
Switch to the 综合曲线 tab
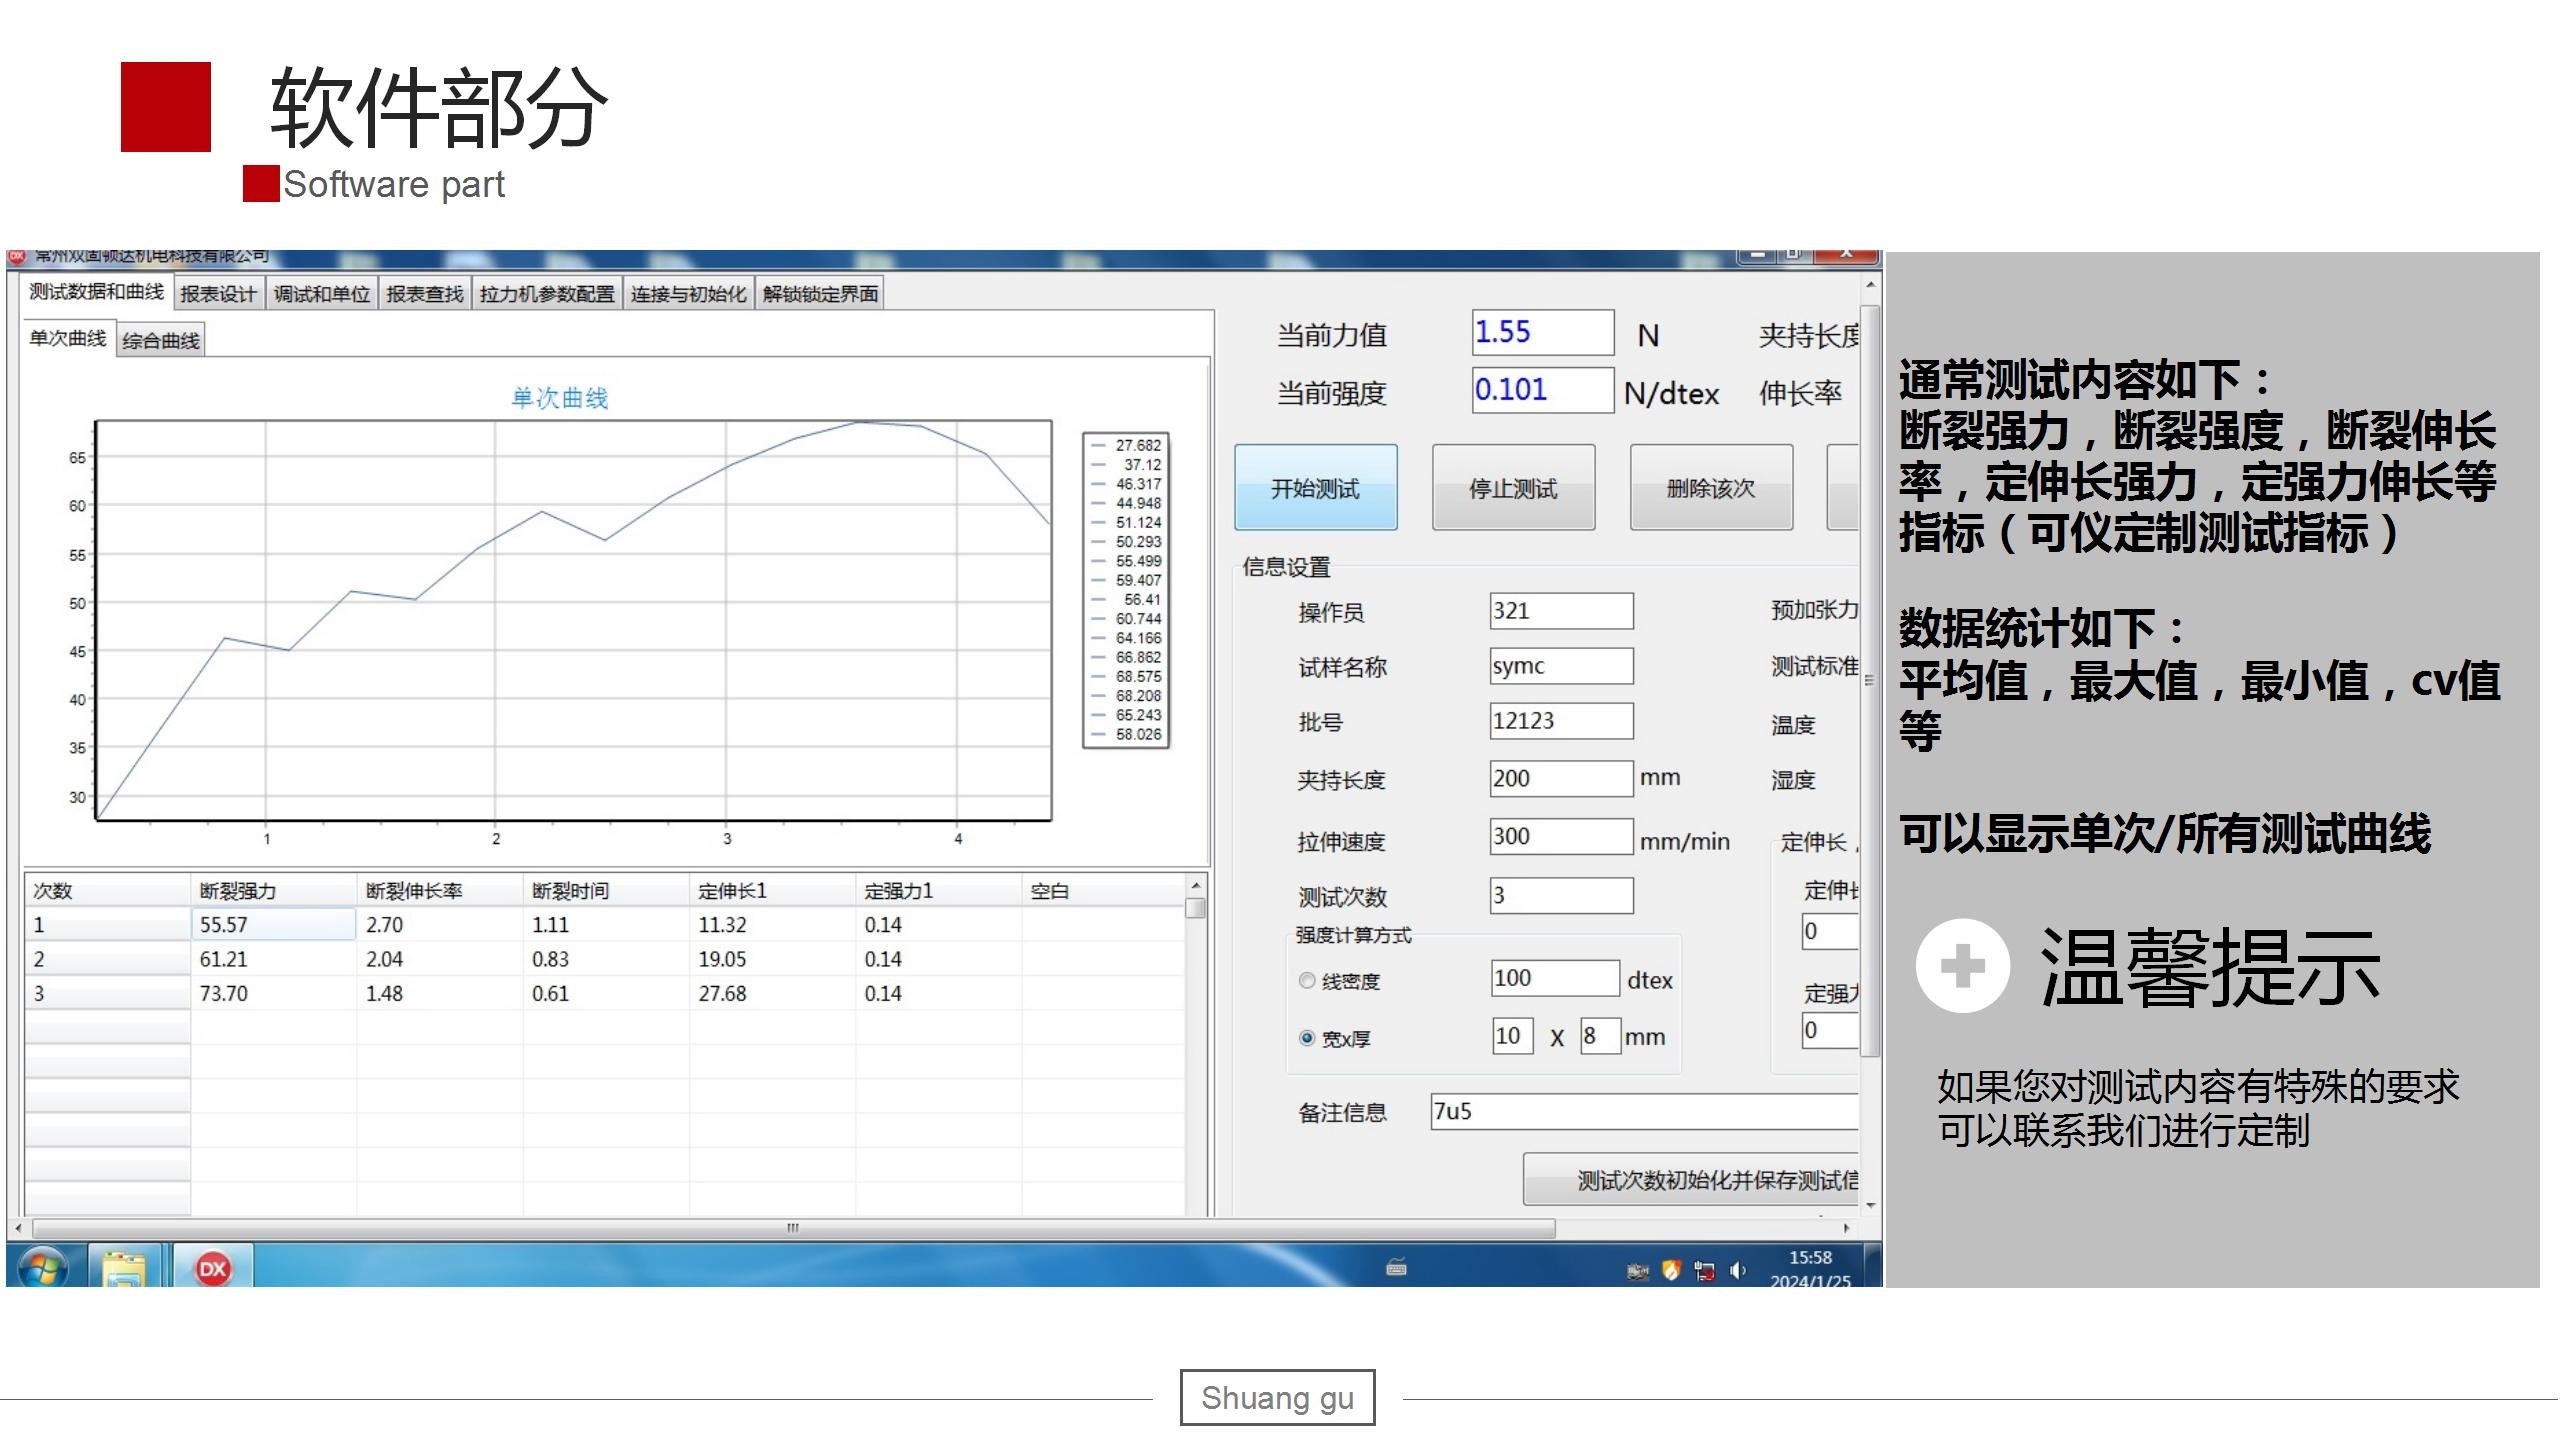coord(160,341)
